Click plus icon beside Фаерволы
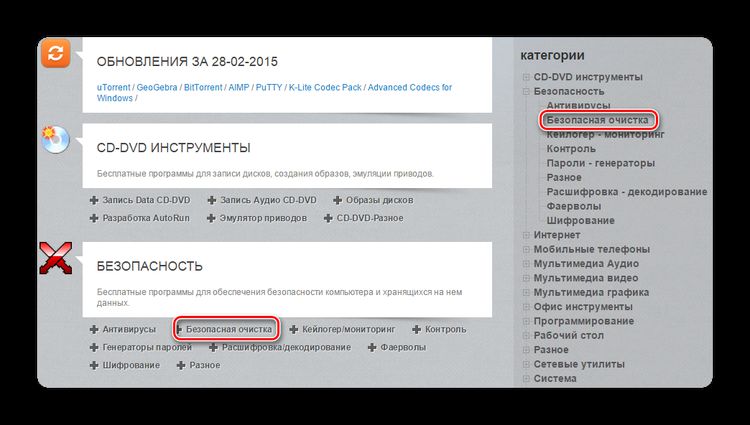Image resolution: width=750 pixels, height=425 pixels. pyautogui.click(x=372, y=348)
